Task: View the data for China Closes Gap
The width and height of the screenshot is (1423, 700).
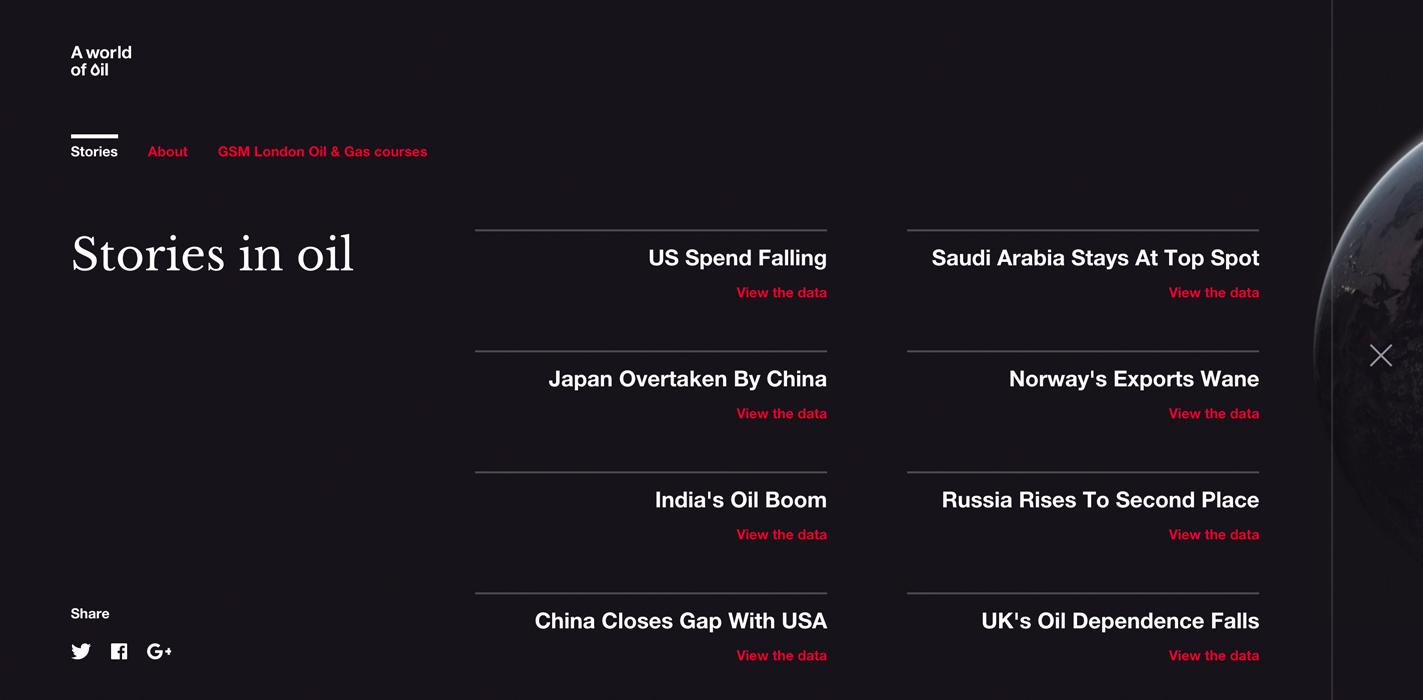Action: coord(782,656)
